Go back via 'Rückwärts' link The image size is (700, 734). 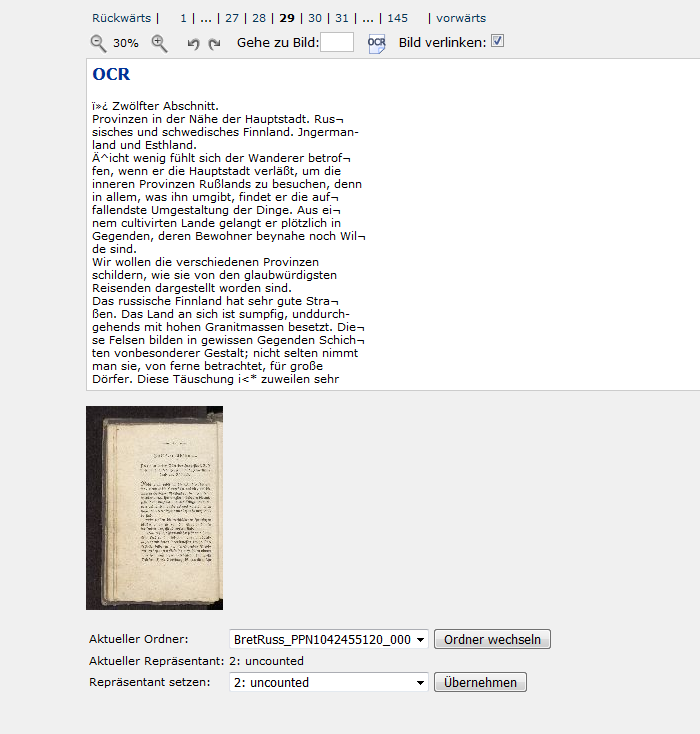click(x=121, y=18)
